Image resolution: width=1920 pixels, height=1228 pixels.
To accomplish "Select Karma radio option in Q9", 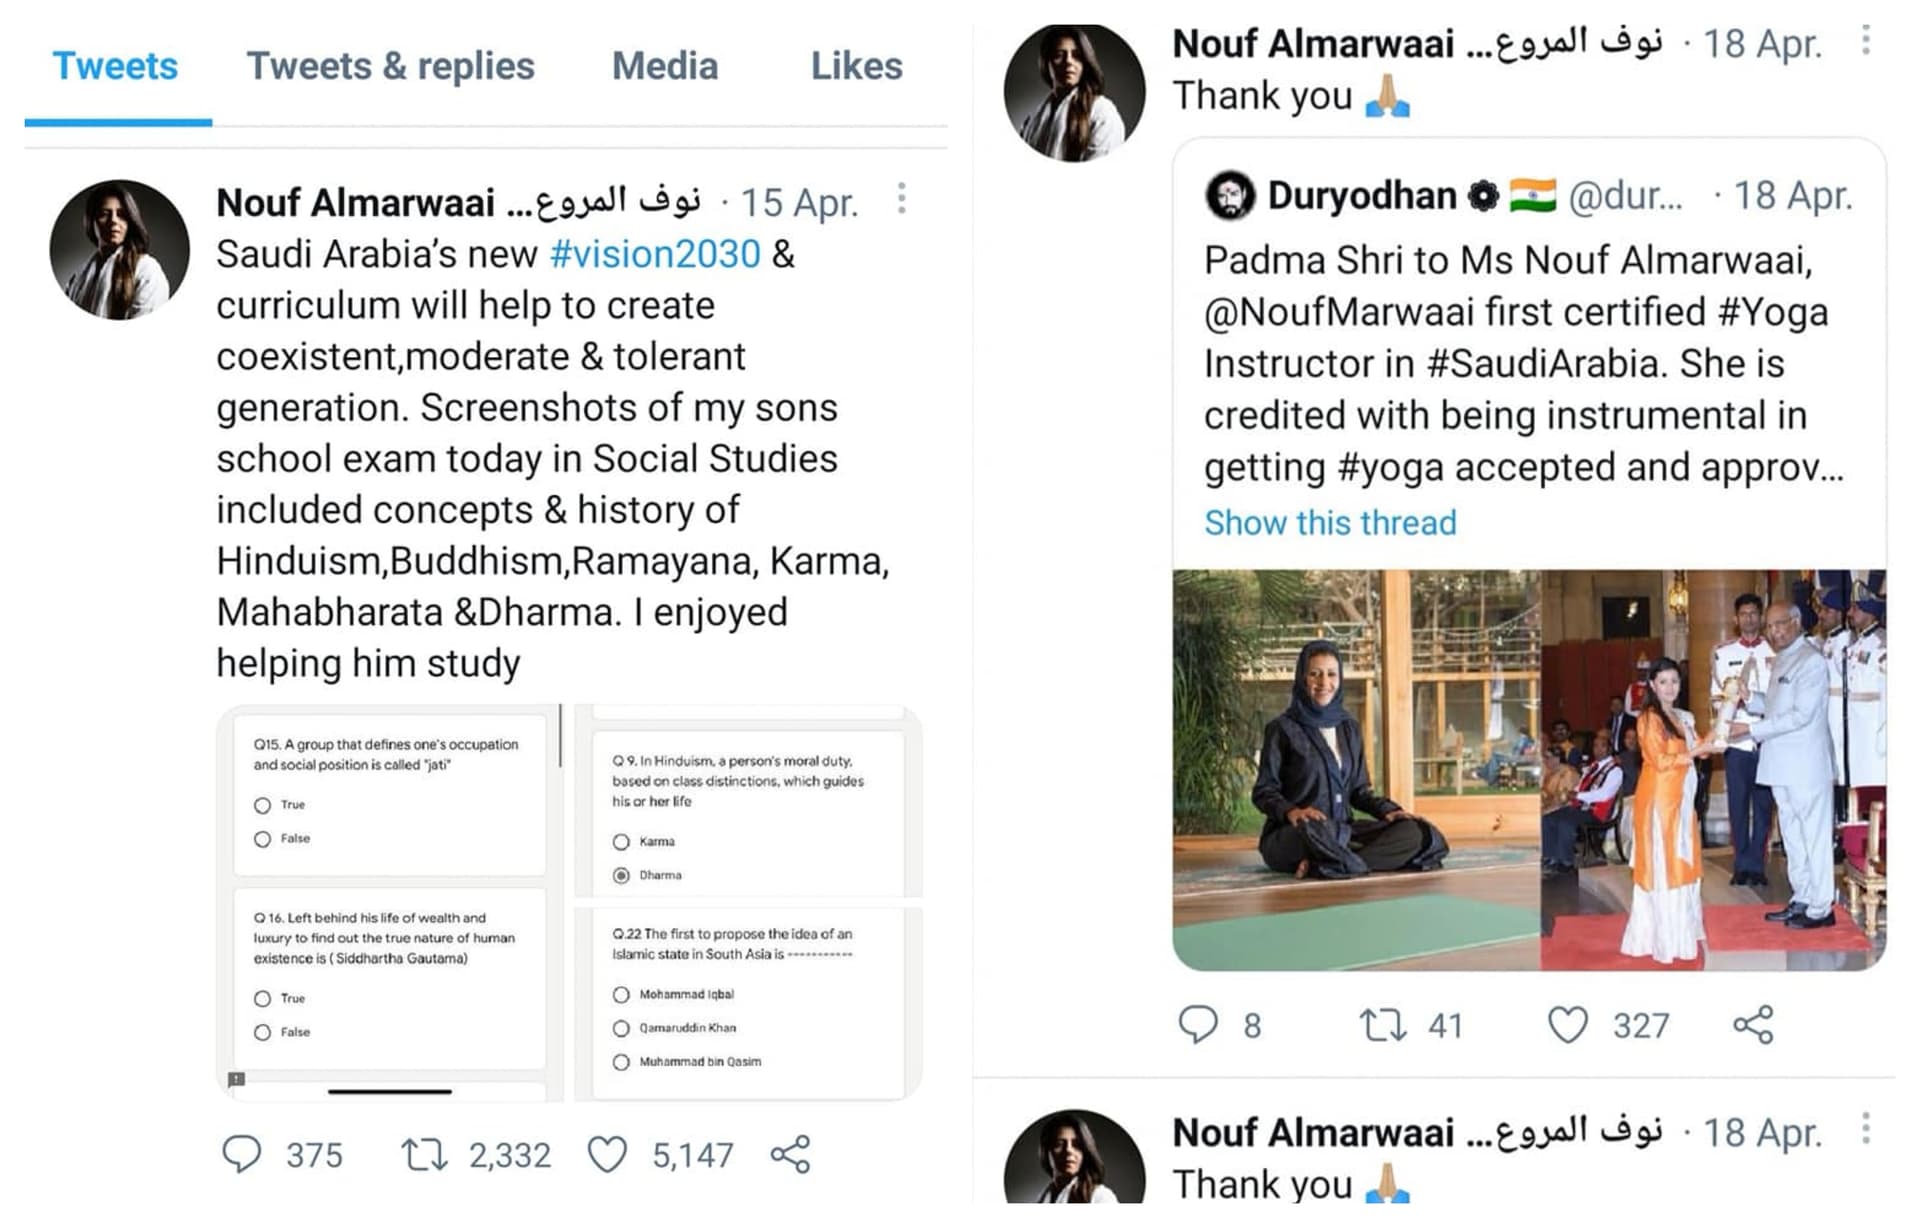I will point(621,842).
